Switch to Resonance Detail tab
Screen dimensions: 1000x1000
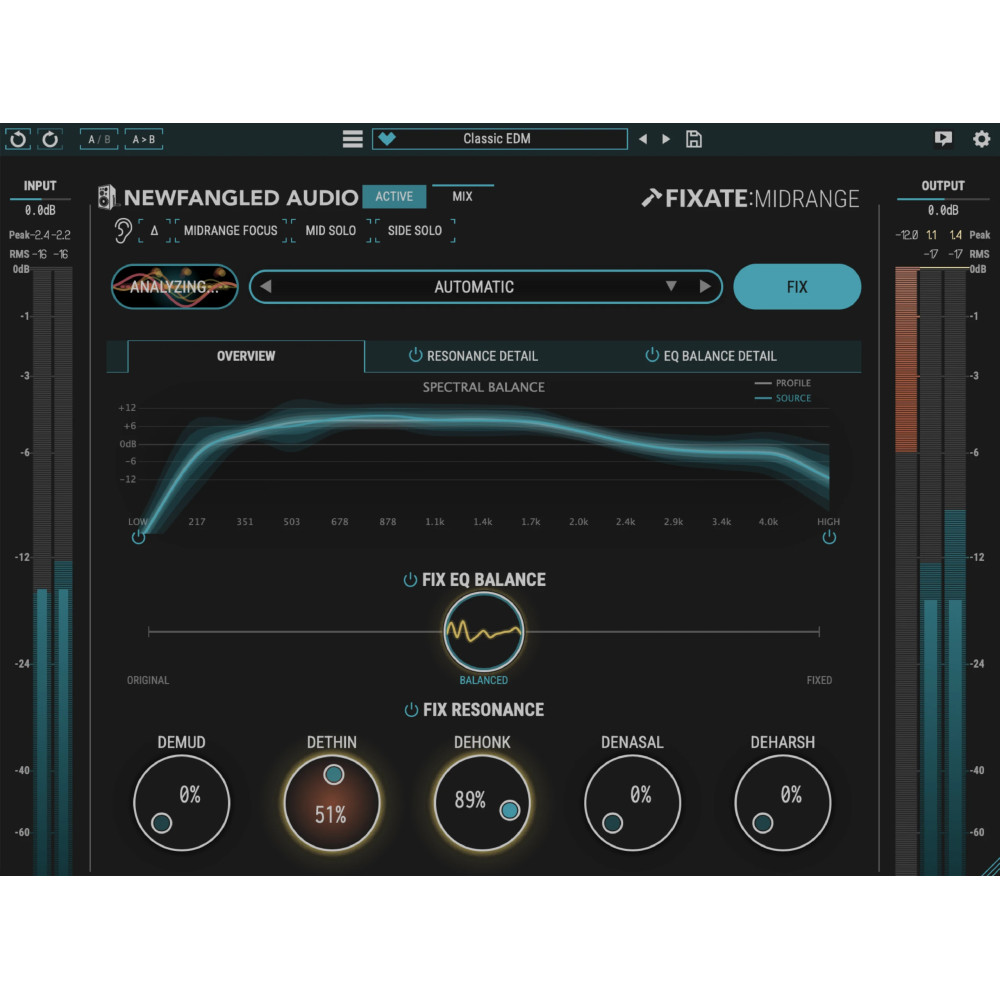[472, 356]
